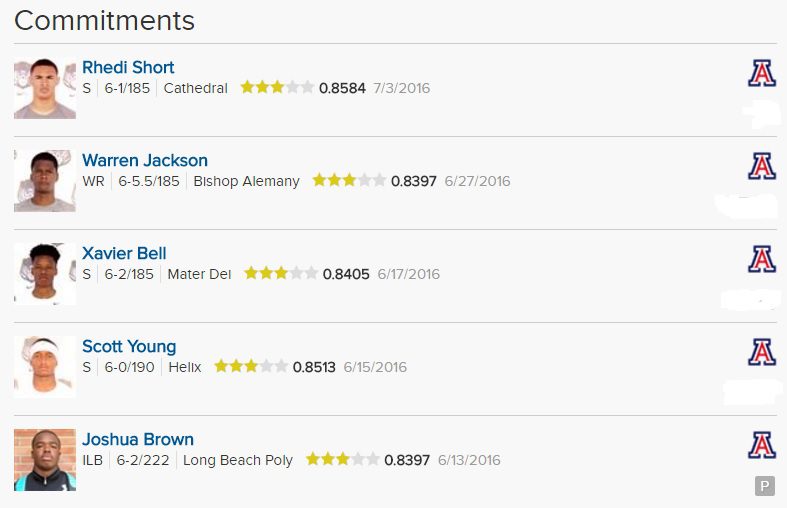The image size is (787, 508).
Task: Open Scott Young's player profile link
Action: click(129, 346)
